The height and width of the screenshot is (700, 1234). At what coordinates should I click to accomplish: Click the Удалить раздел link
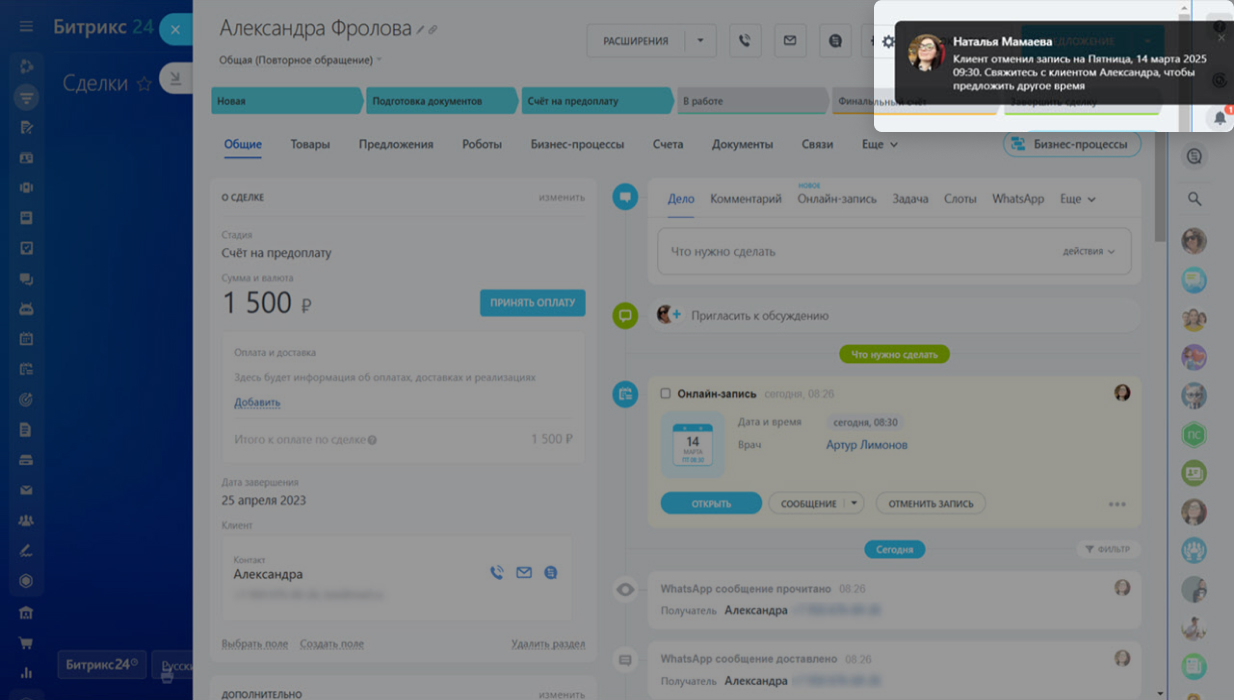coord(548,644)
